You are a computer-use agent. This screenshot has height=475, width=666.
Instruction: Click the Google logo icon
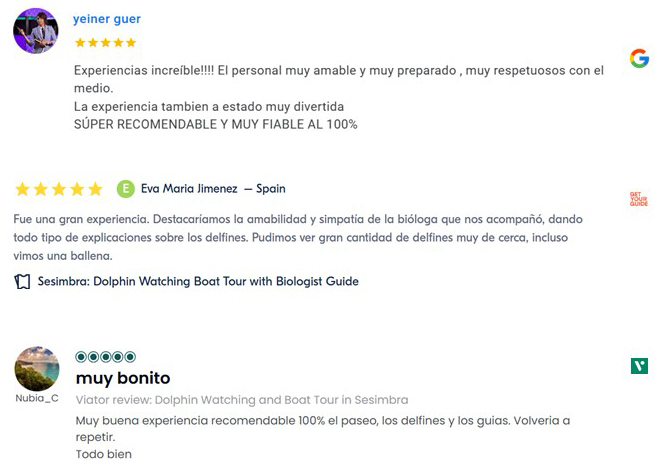(x=639, y=58)
